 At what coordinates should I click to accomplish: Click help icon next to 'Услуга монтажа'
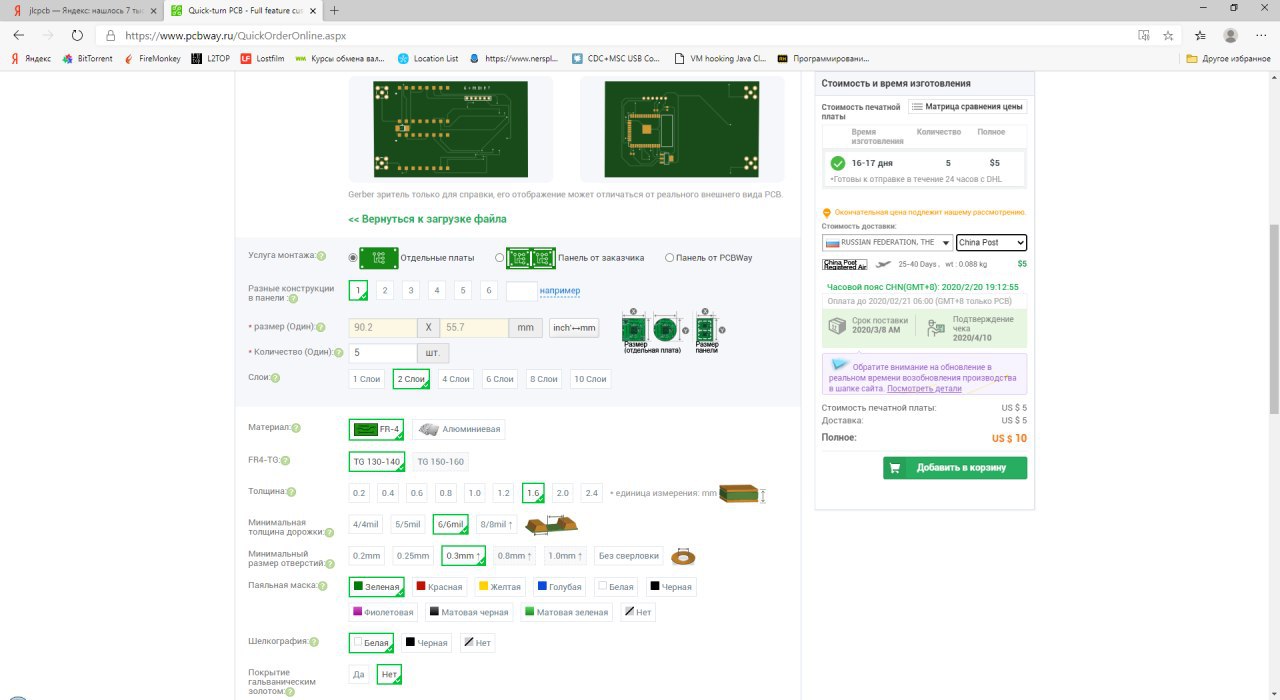[x=321, y=256]
